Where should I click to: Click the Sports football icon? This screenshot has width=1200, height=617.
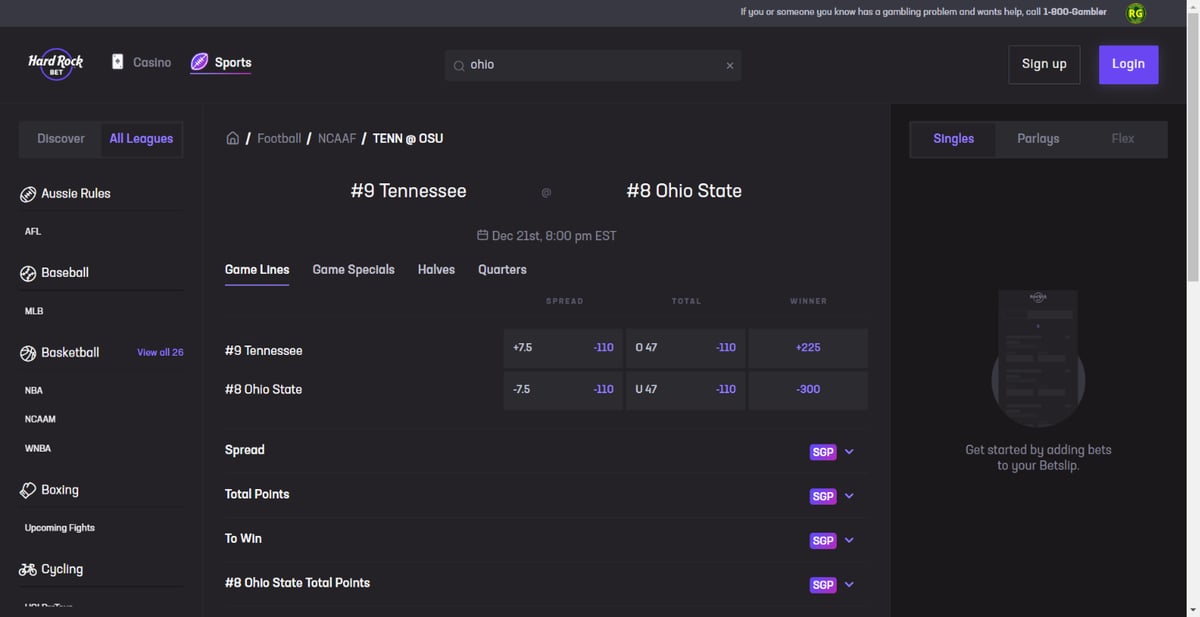(199, 62)
